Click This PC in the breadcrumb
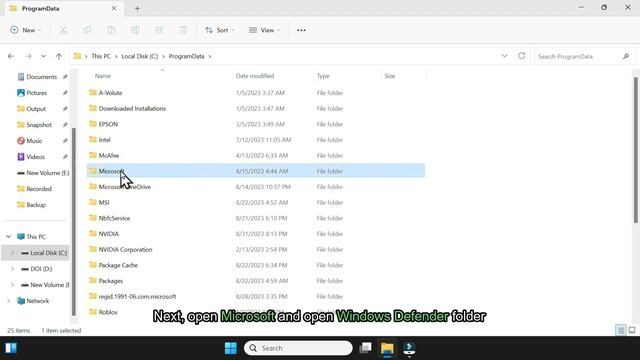 [x=101, y=56]
